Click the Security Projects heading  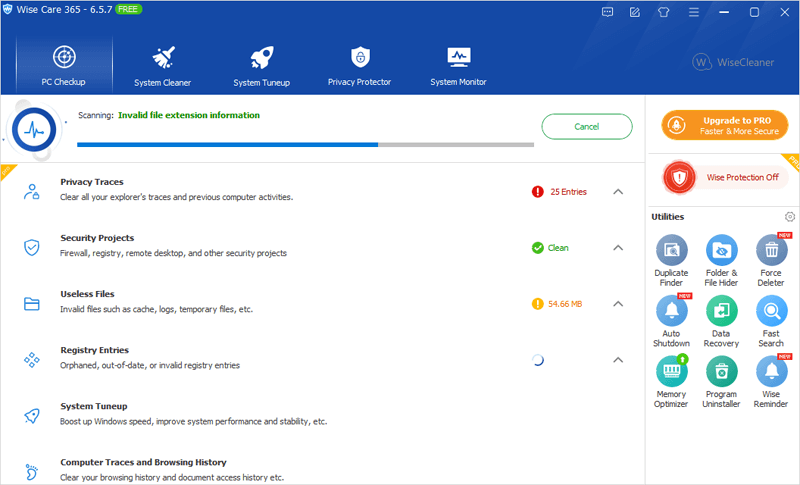(x=97, y=238)
